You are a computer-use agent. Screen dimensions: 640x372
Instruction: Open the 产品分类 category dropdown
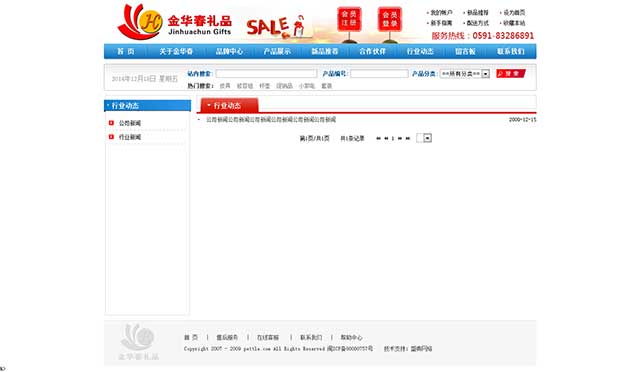pyautogui.click(x=464, y=74)
